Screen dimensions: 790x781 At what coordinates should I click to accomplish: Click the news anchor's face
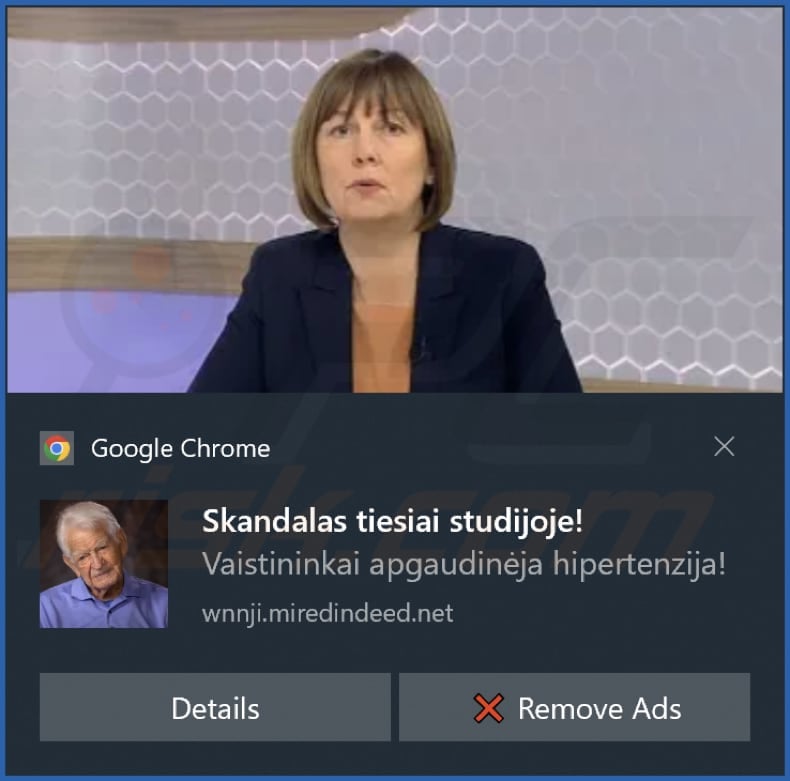[x=373, y=161]
